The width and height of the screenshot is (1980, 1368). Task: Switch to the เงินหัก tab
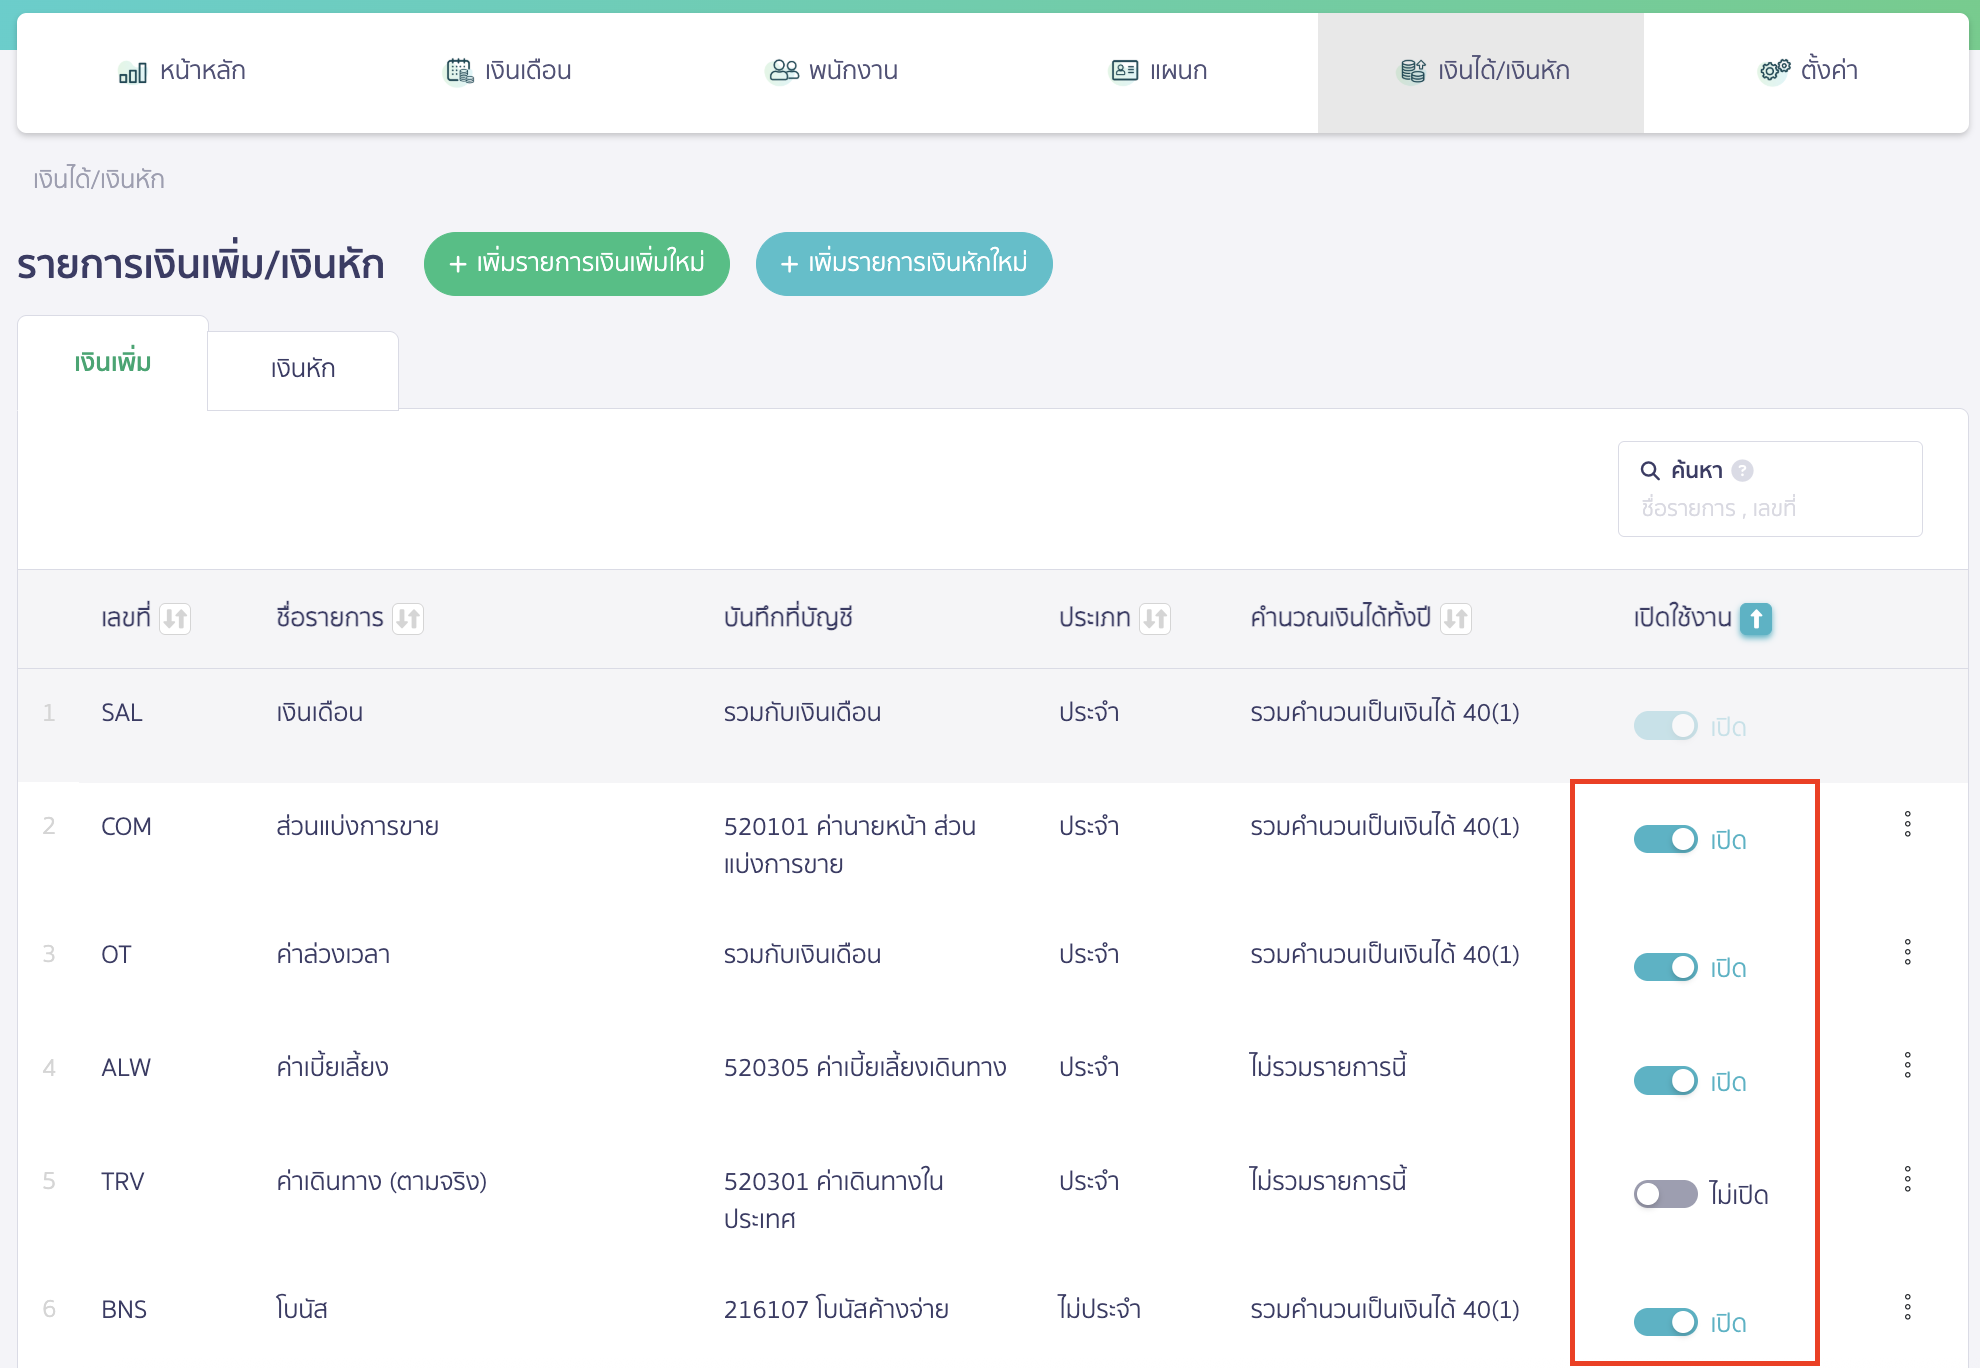tap(302, 369)
